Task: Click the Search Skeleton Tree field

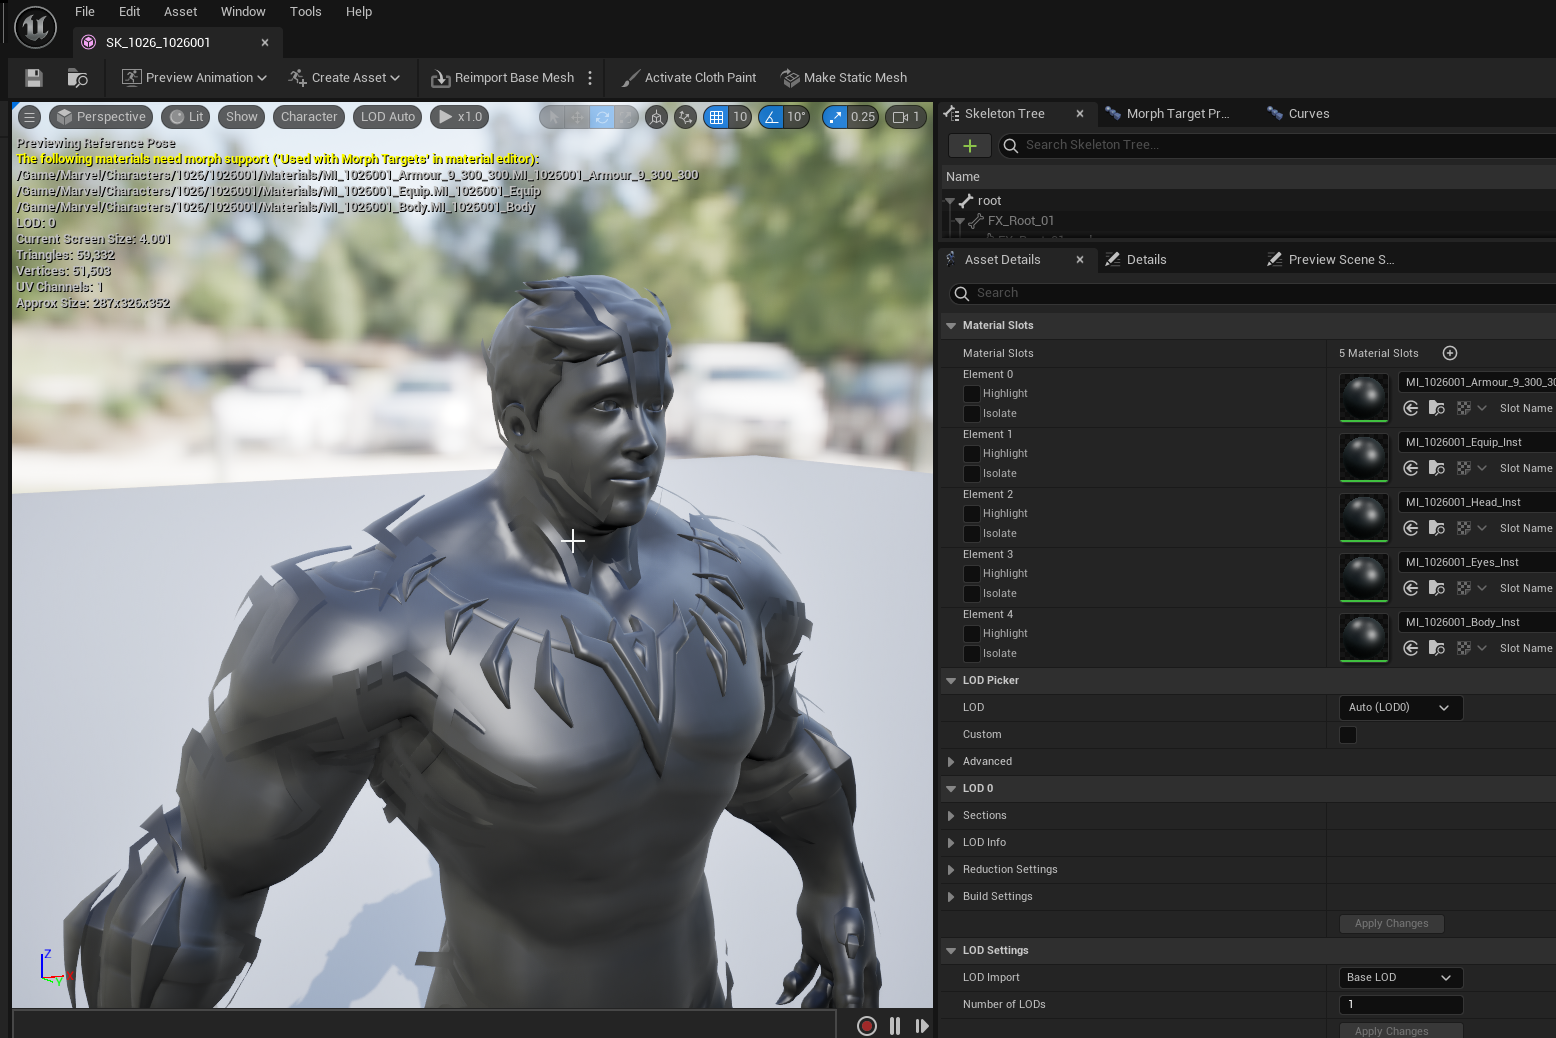Action: point(1278,146)
